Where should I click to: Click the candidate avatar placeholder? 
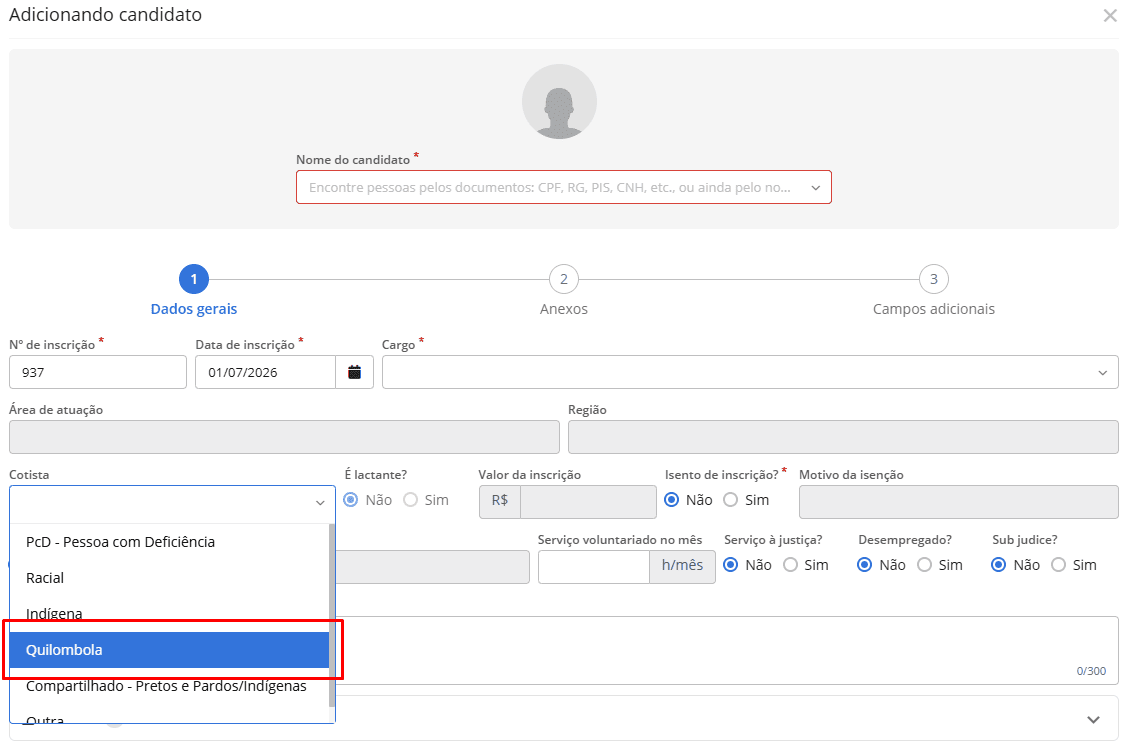[x=559, y=101]
